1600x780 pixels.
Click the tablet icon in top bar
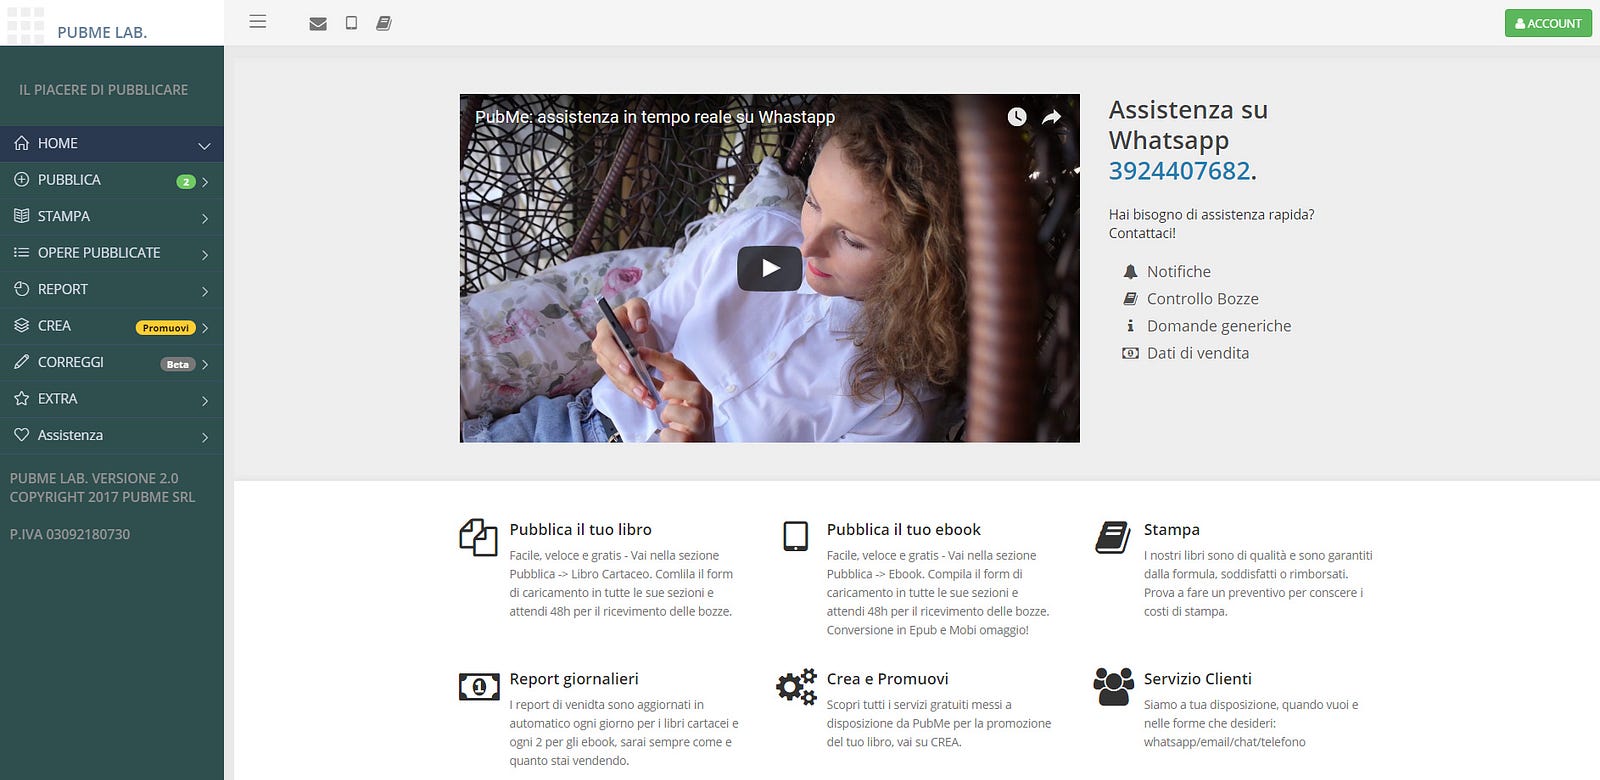tap(351, 23)
